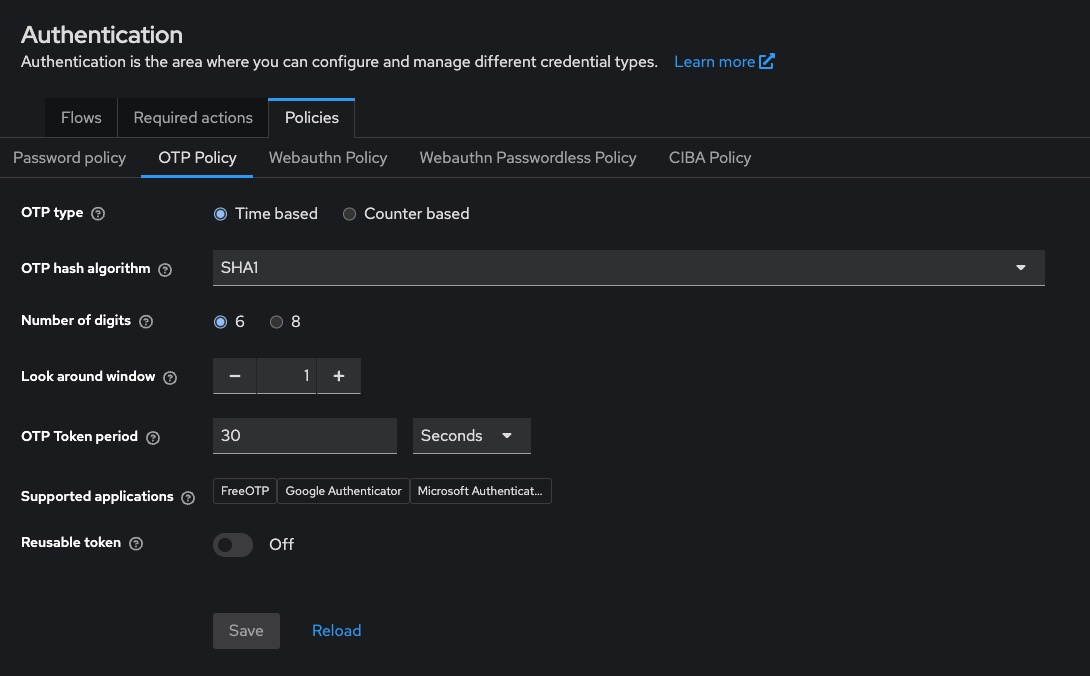
Task: Switch to the Flows tab
Action: (81, 118)
